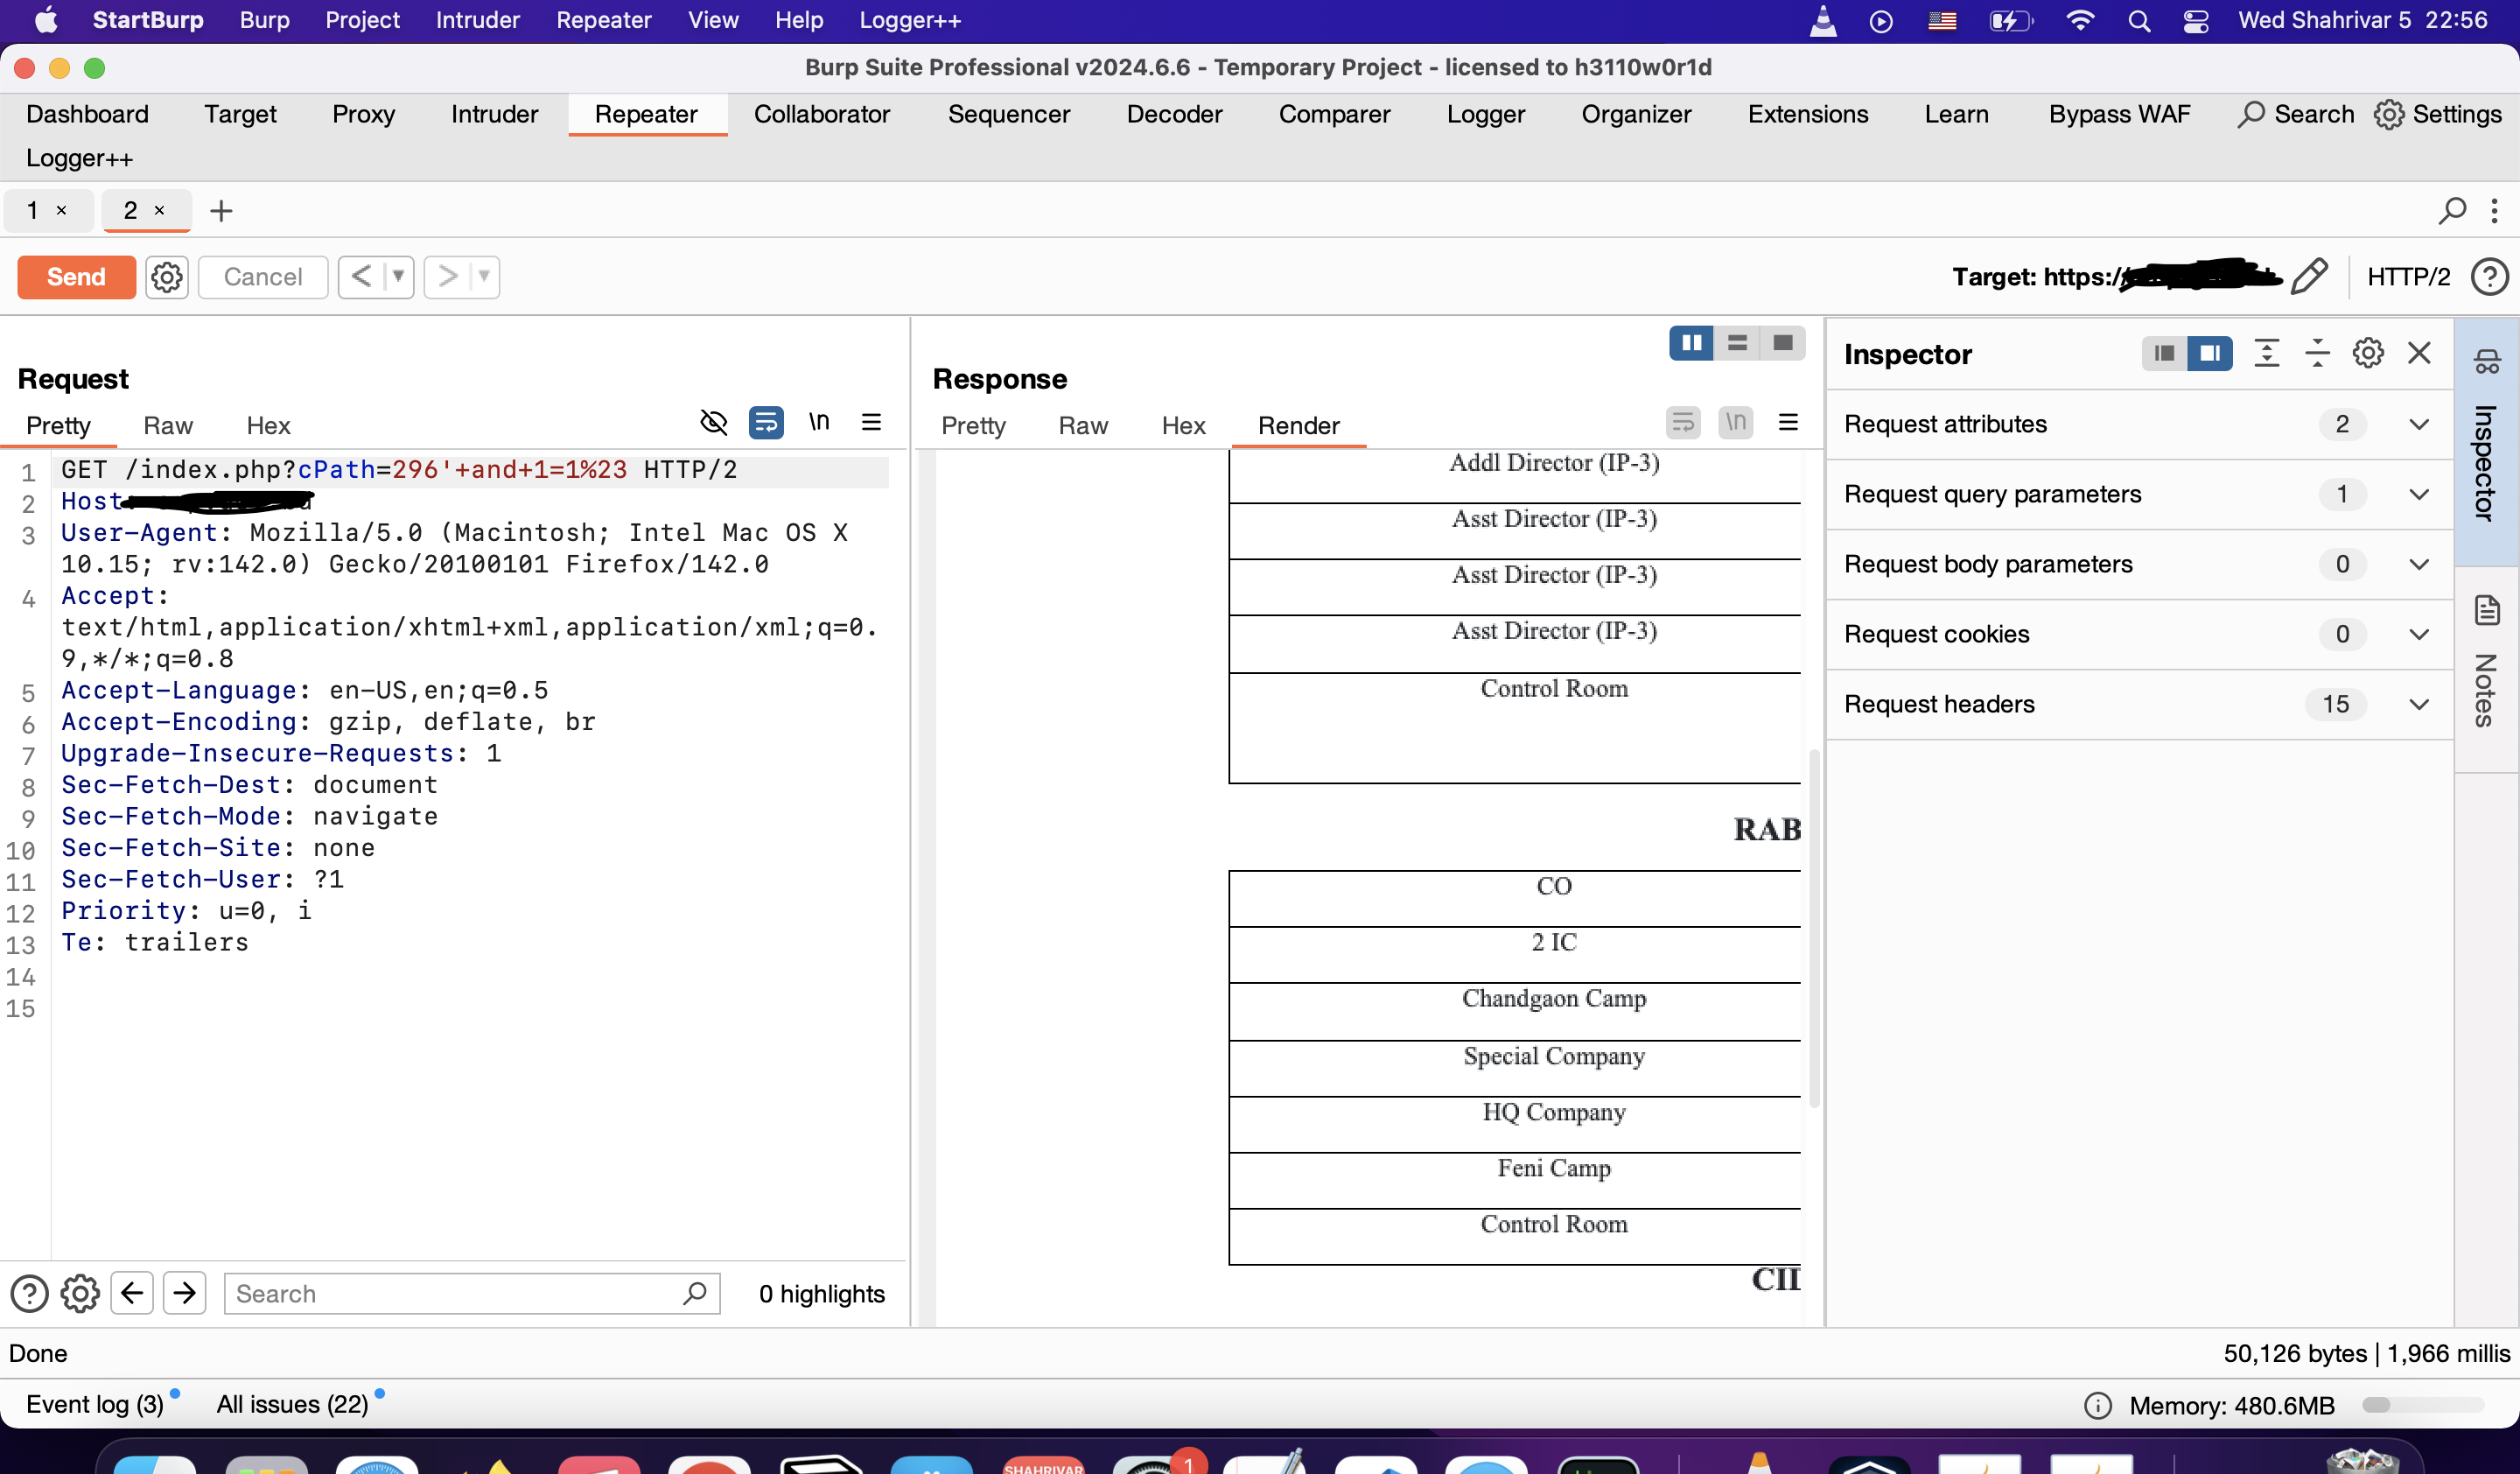Open the Inspector settings gear icon
This screenshot has height=1474, width=2520.
pos(2368,353)
